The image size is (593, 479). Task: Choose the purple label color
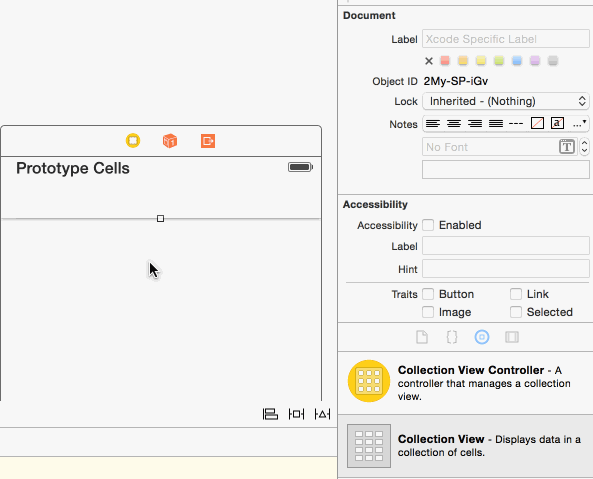[x=535, y=60]
